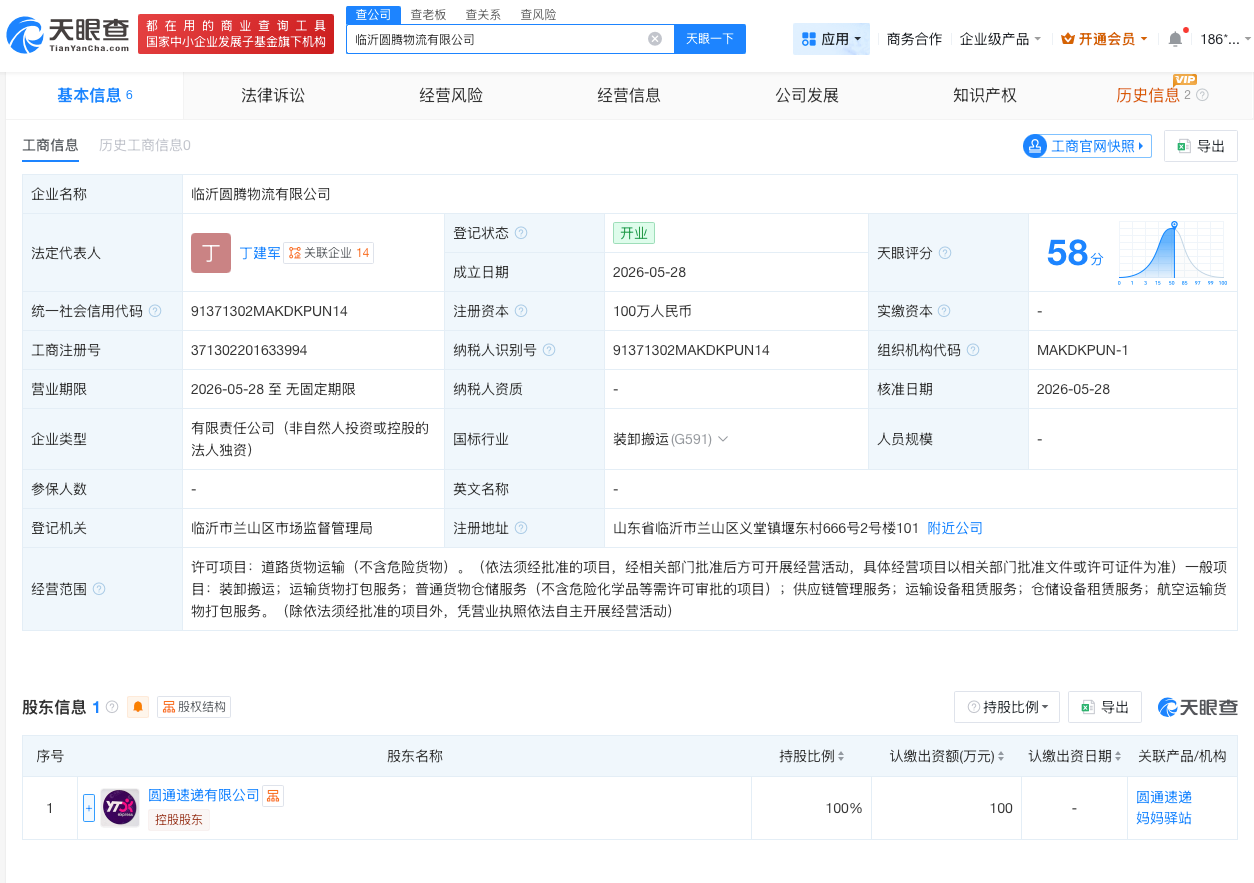
Task: Export 工商信息 with the 导出 button
Action: click(x=1201, y=146)
